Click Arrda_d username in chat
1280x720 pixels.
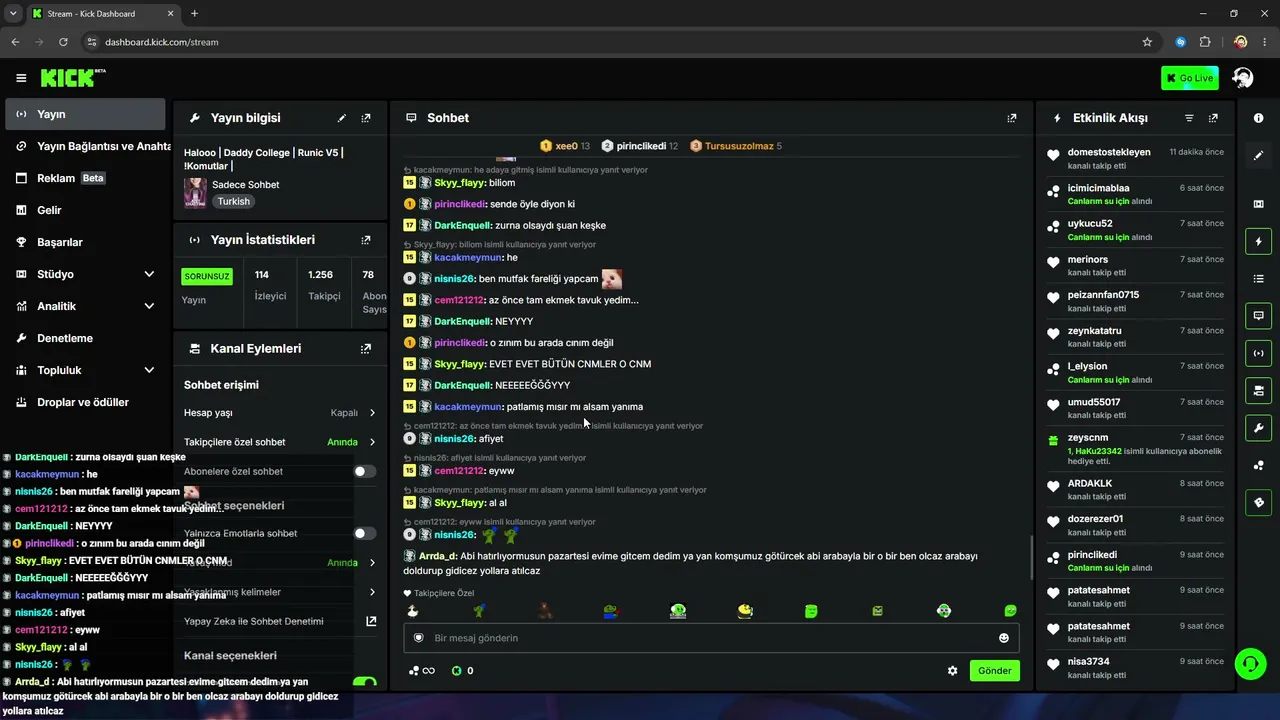pos(438,556)
